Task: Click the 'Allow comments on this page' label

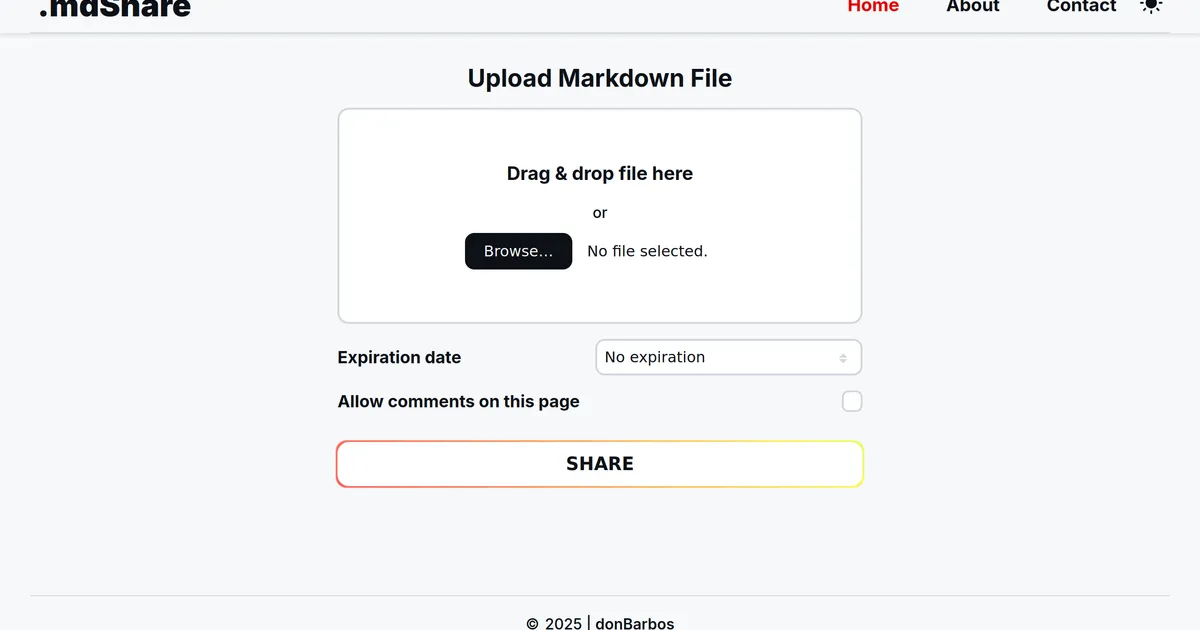Action: [x=458, y=401]
